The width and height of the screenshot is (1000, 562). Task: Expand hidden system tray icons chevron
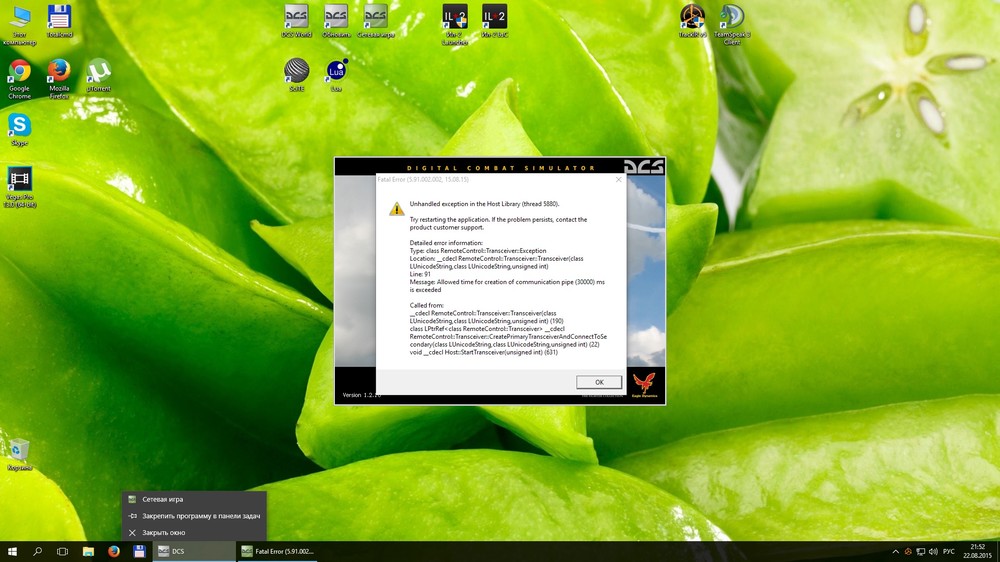click(895, 552)
